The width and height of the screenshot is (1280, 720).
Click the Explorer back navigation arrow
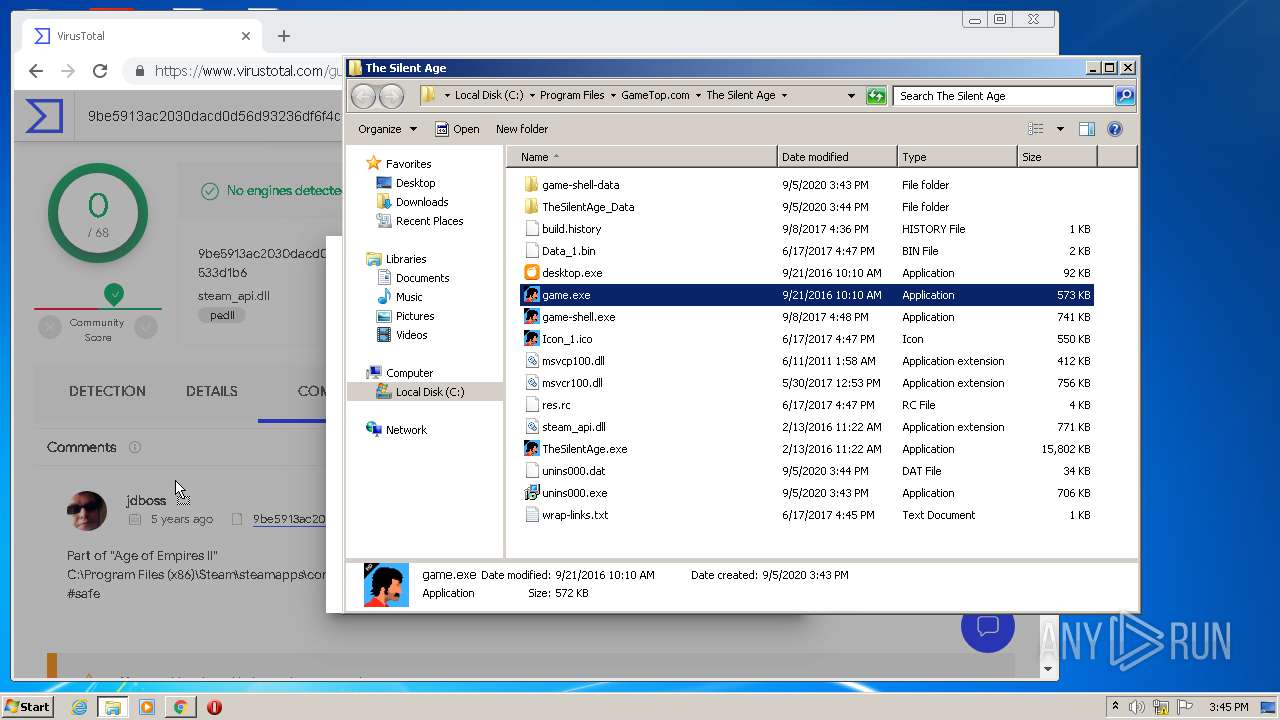[x=364, y=96]
